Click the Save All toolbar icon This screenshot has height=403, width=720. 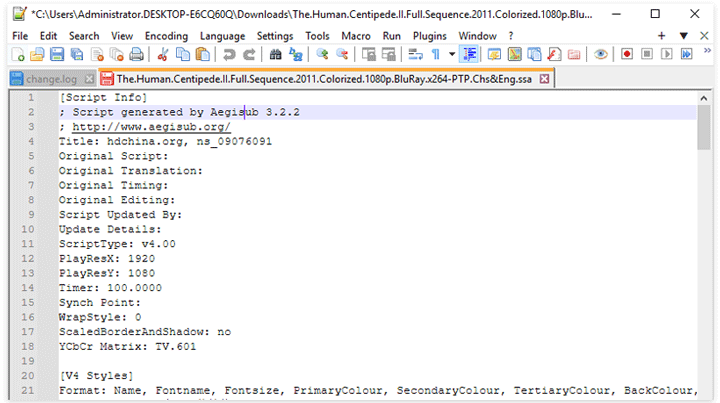coord(77,55)
